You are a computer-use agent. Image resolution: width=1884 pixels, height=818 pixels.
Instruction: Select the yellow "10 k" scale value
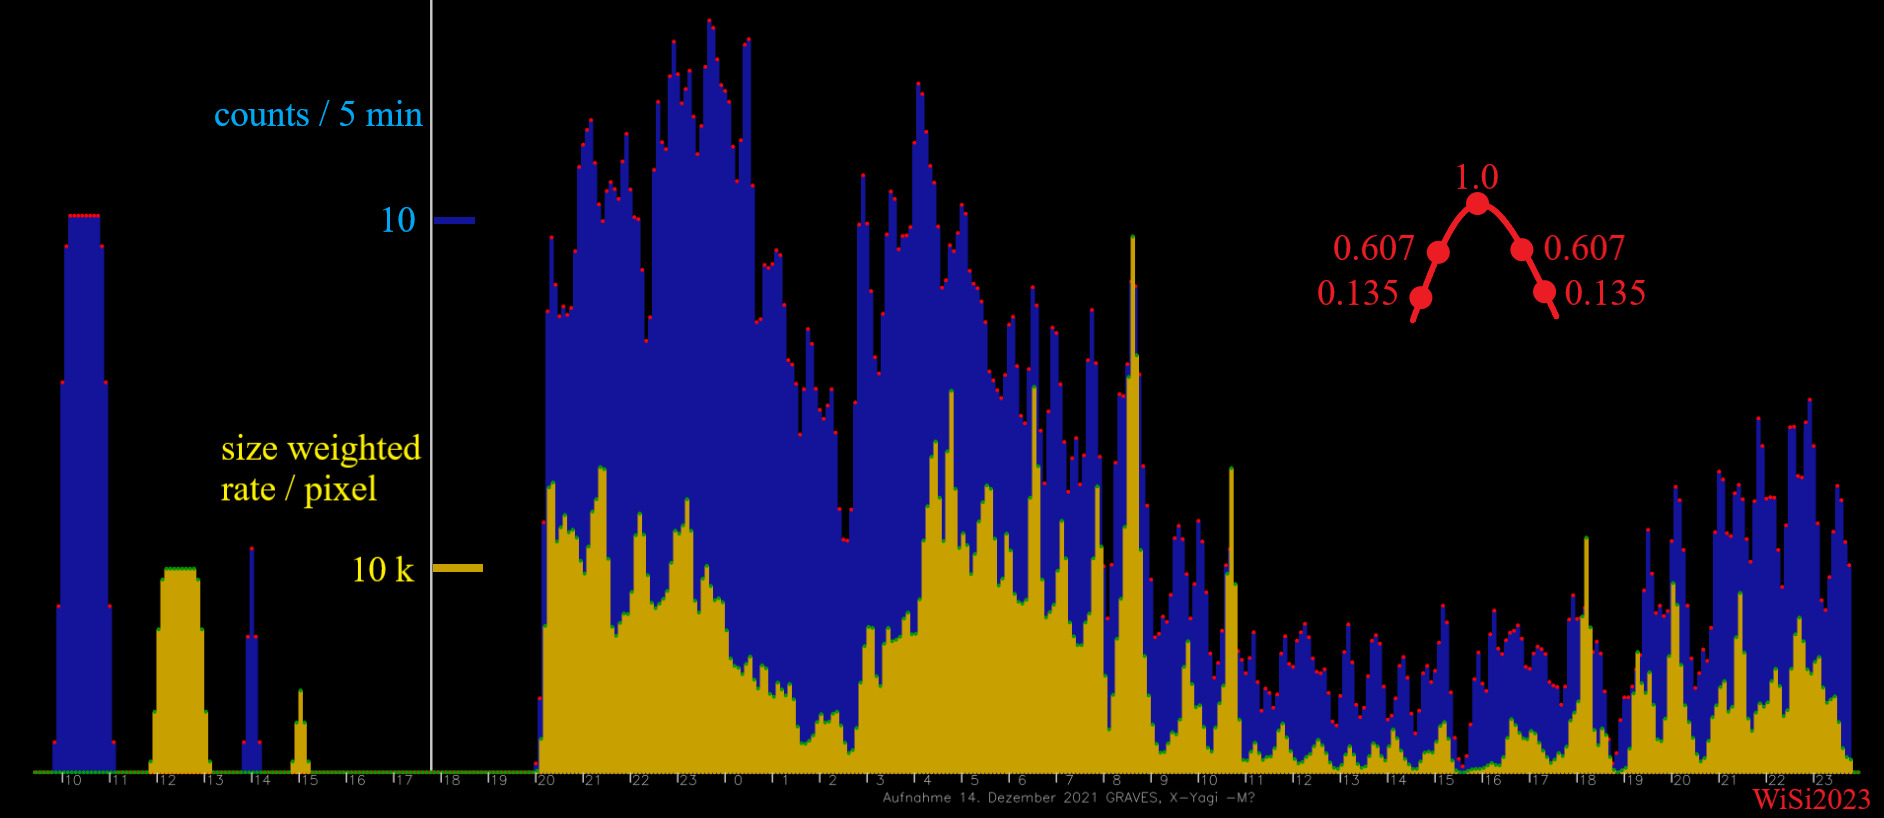click(x=382, y=569)
